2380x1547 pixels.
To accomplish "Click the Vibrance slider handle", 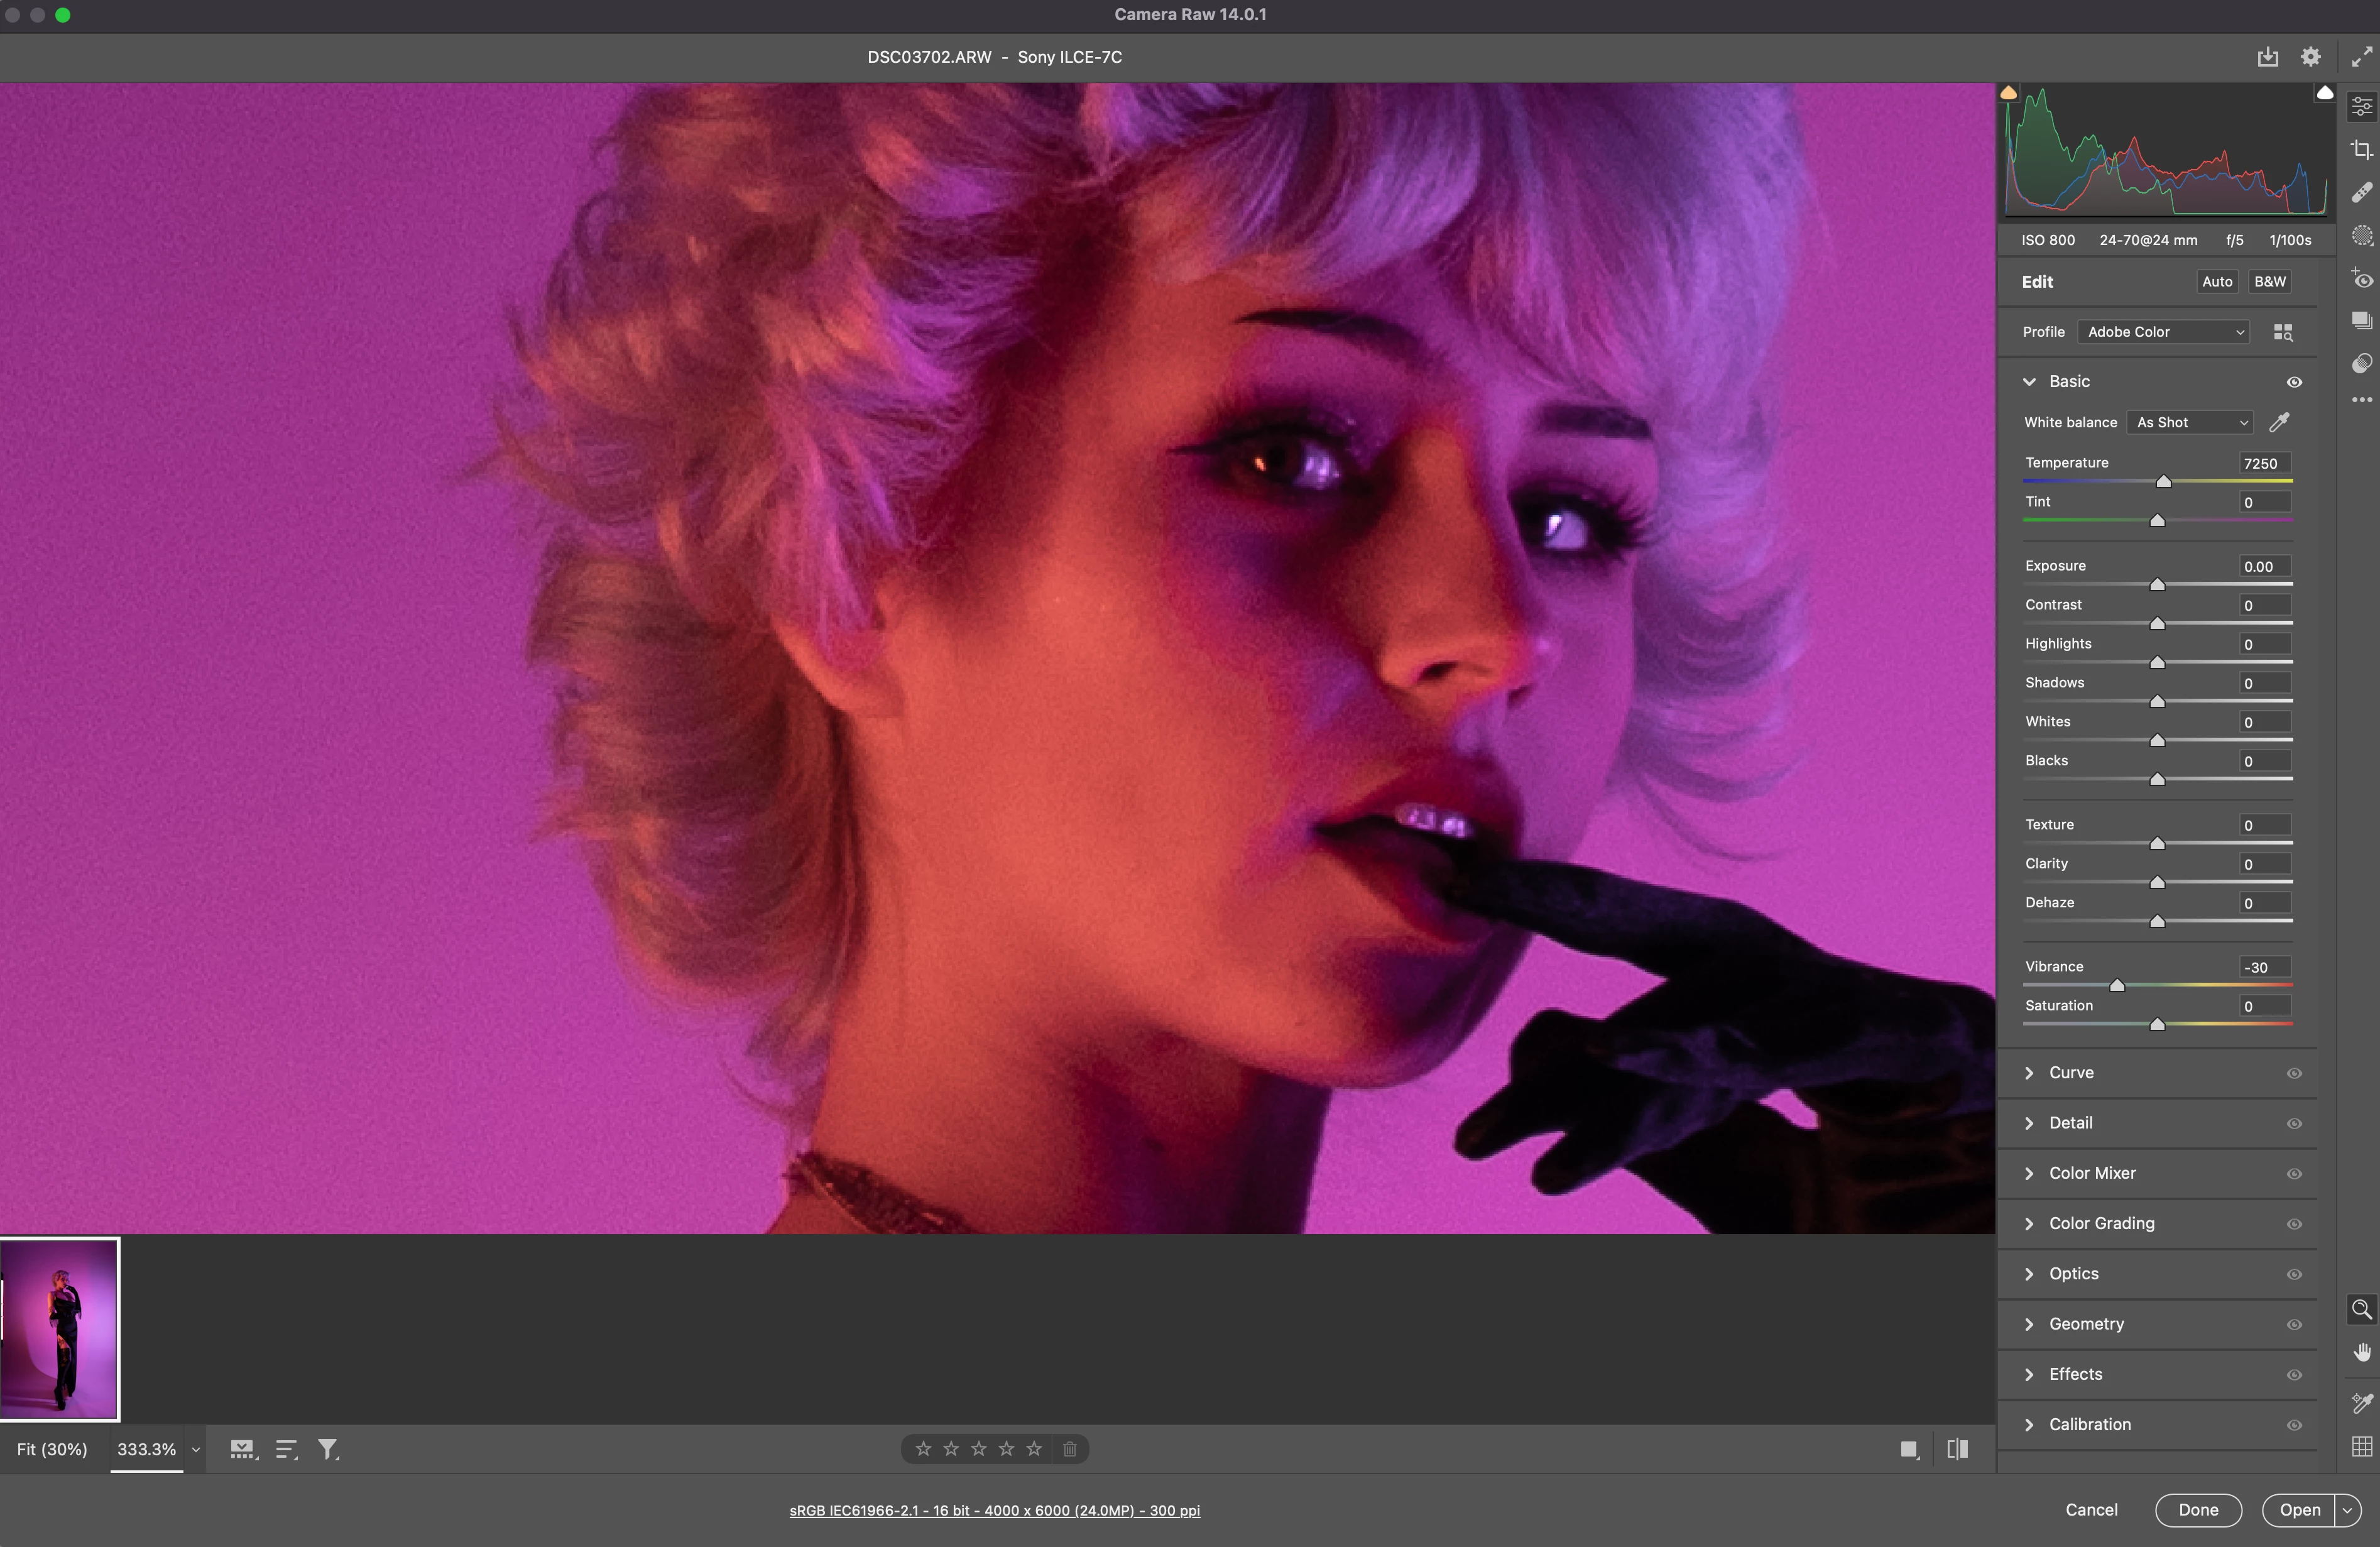I will tap(2116, 986).
